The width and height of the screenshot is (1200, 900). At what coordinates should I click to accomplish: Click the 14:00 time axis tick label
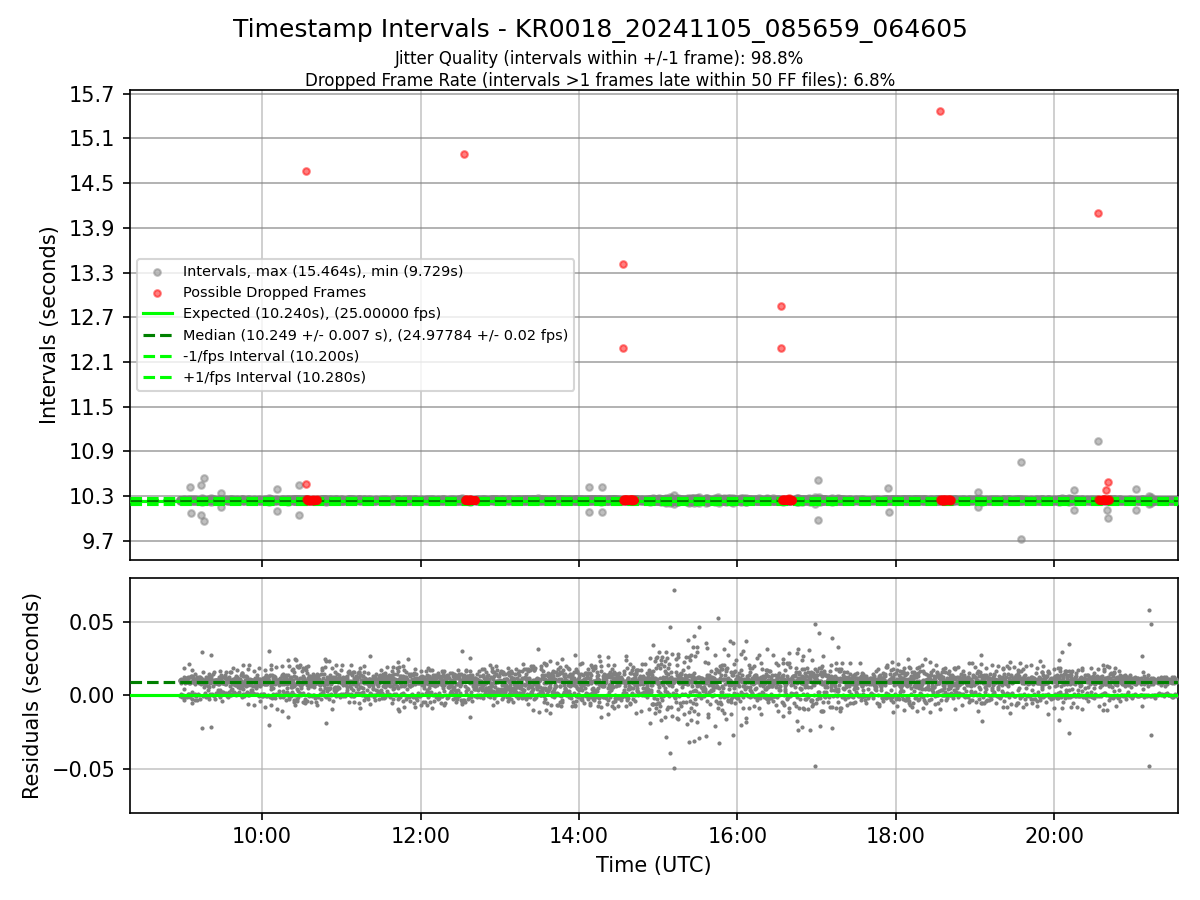[x=579, y=836]
